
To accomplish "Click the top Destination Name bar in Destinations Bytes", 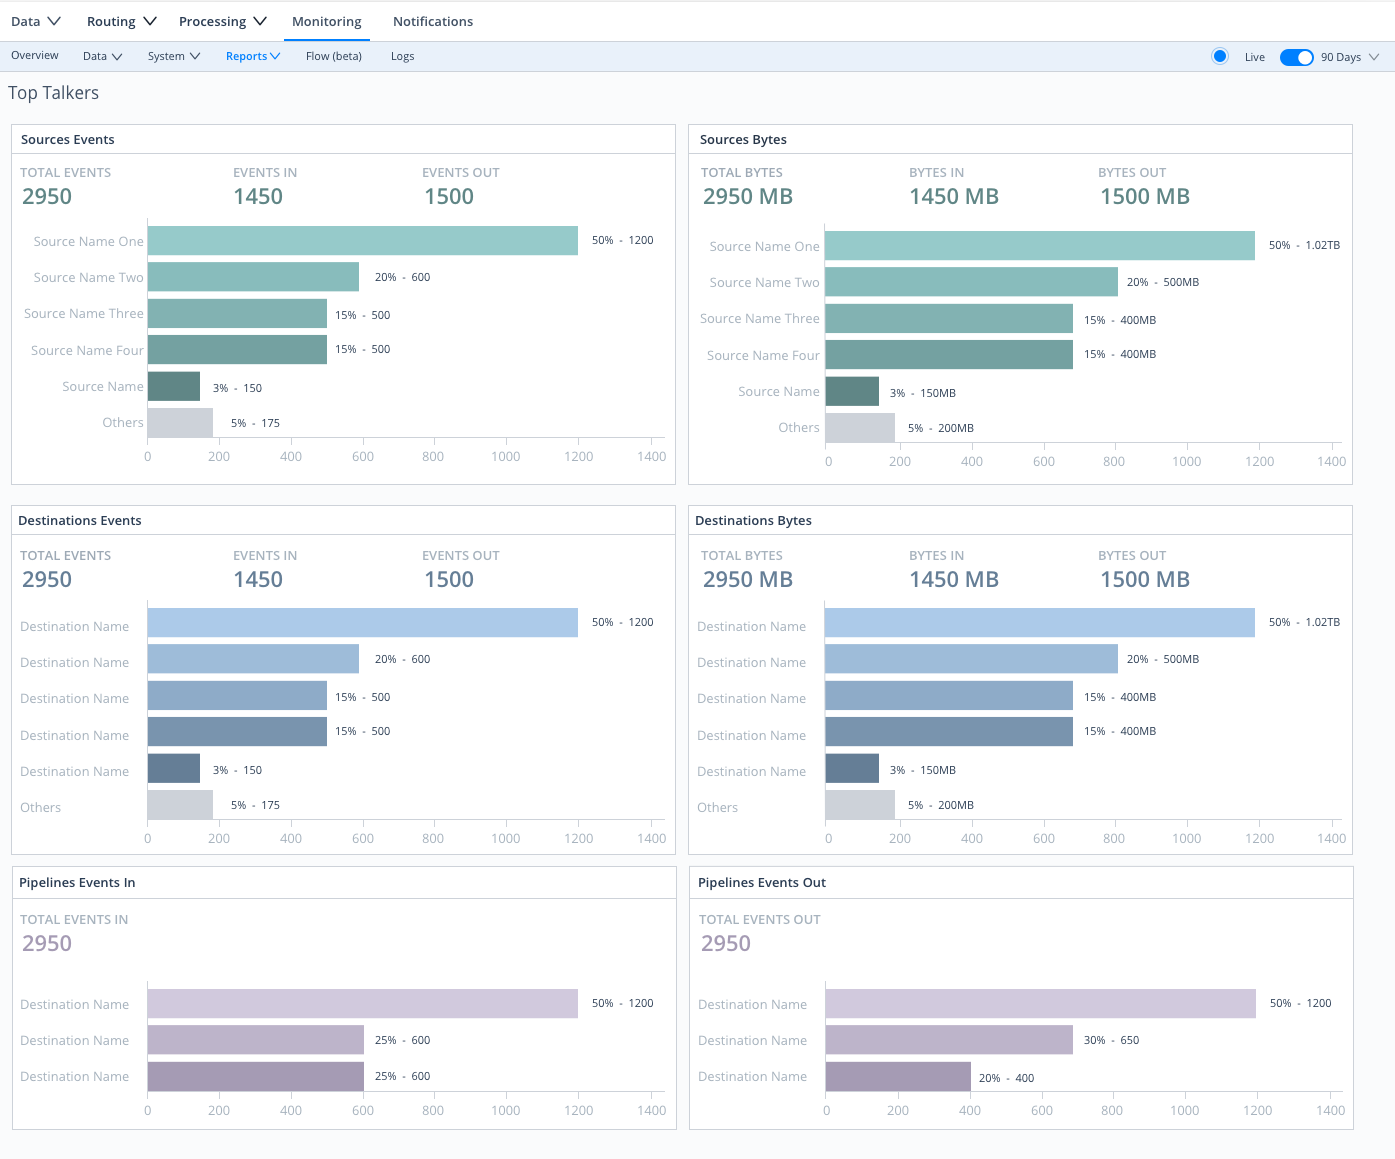I will pos(1040,622).
